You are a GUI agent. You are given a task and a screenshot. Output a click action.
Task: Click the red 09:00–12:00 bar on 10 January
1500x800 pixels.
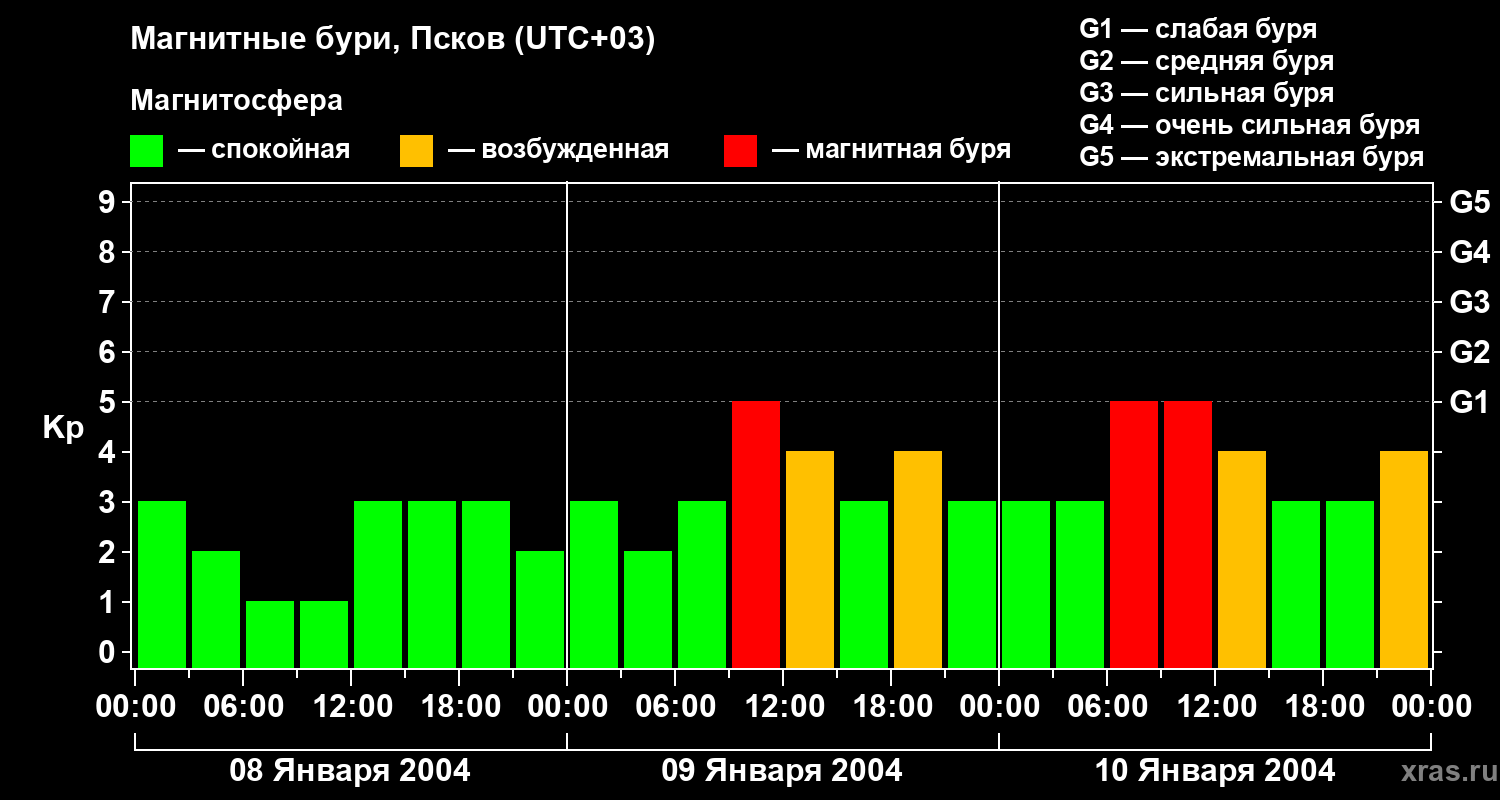pos(1188,534)
